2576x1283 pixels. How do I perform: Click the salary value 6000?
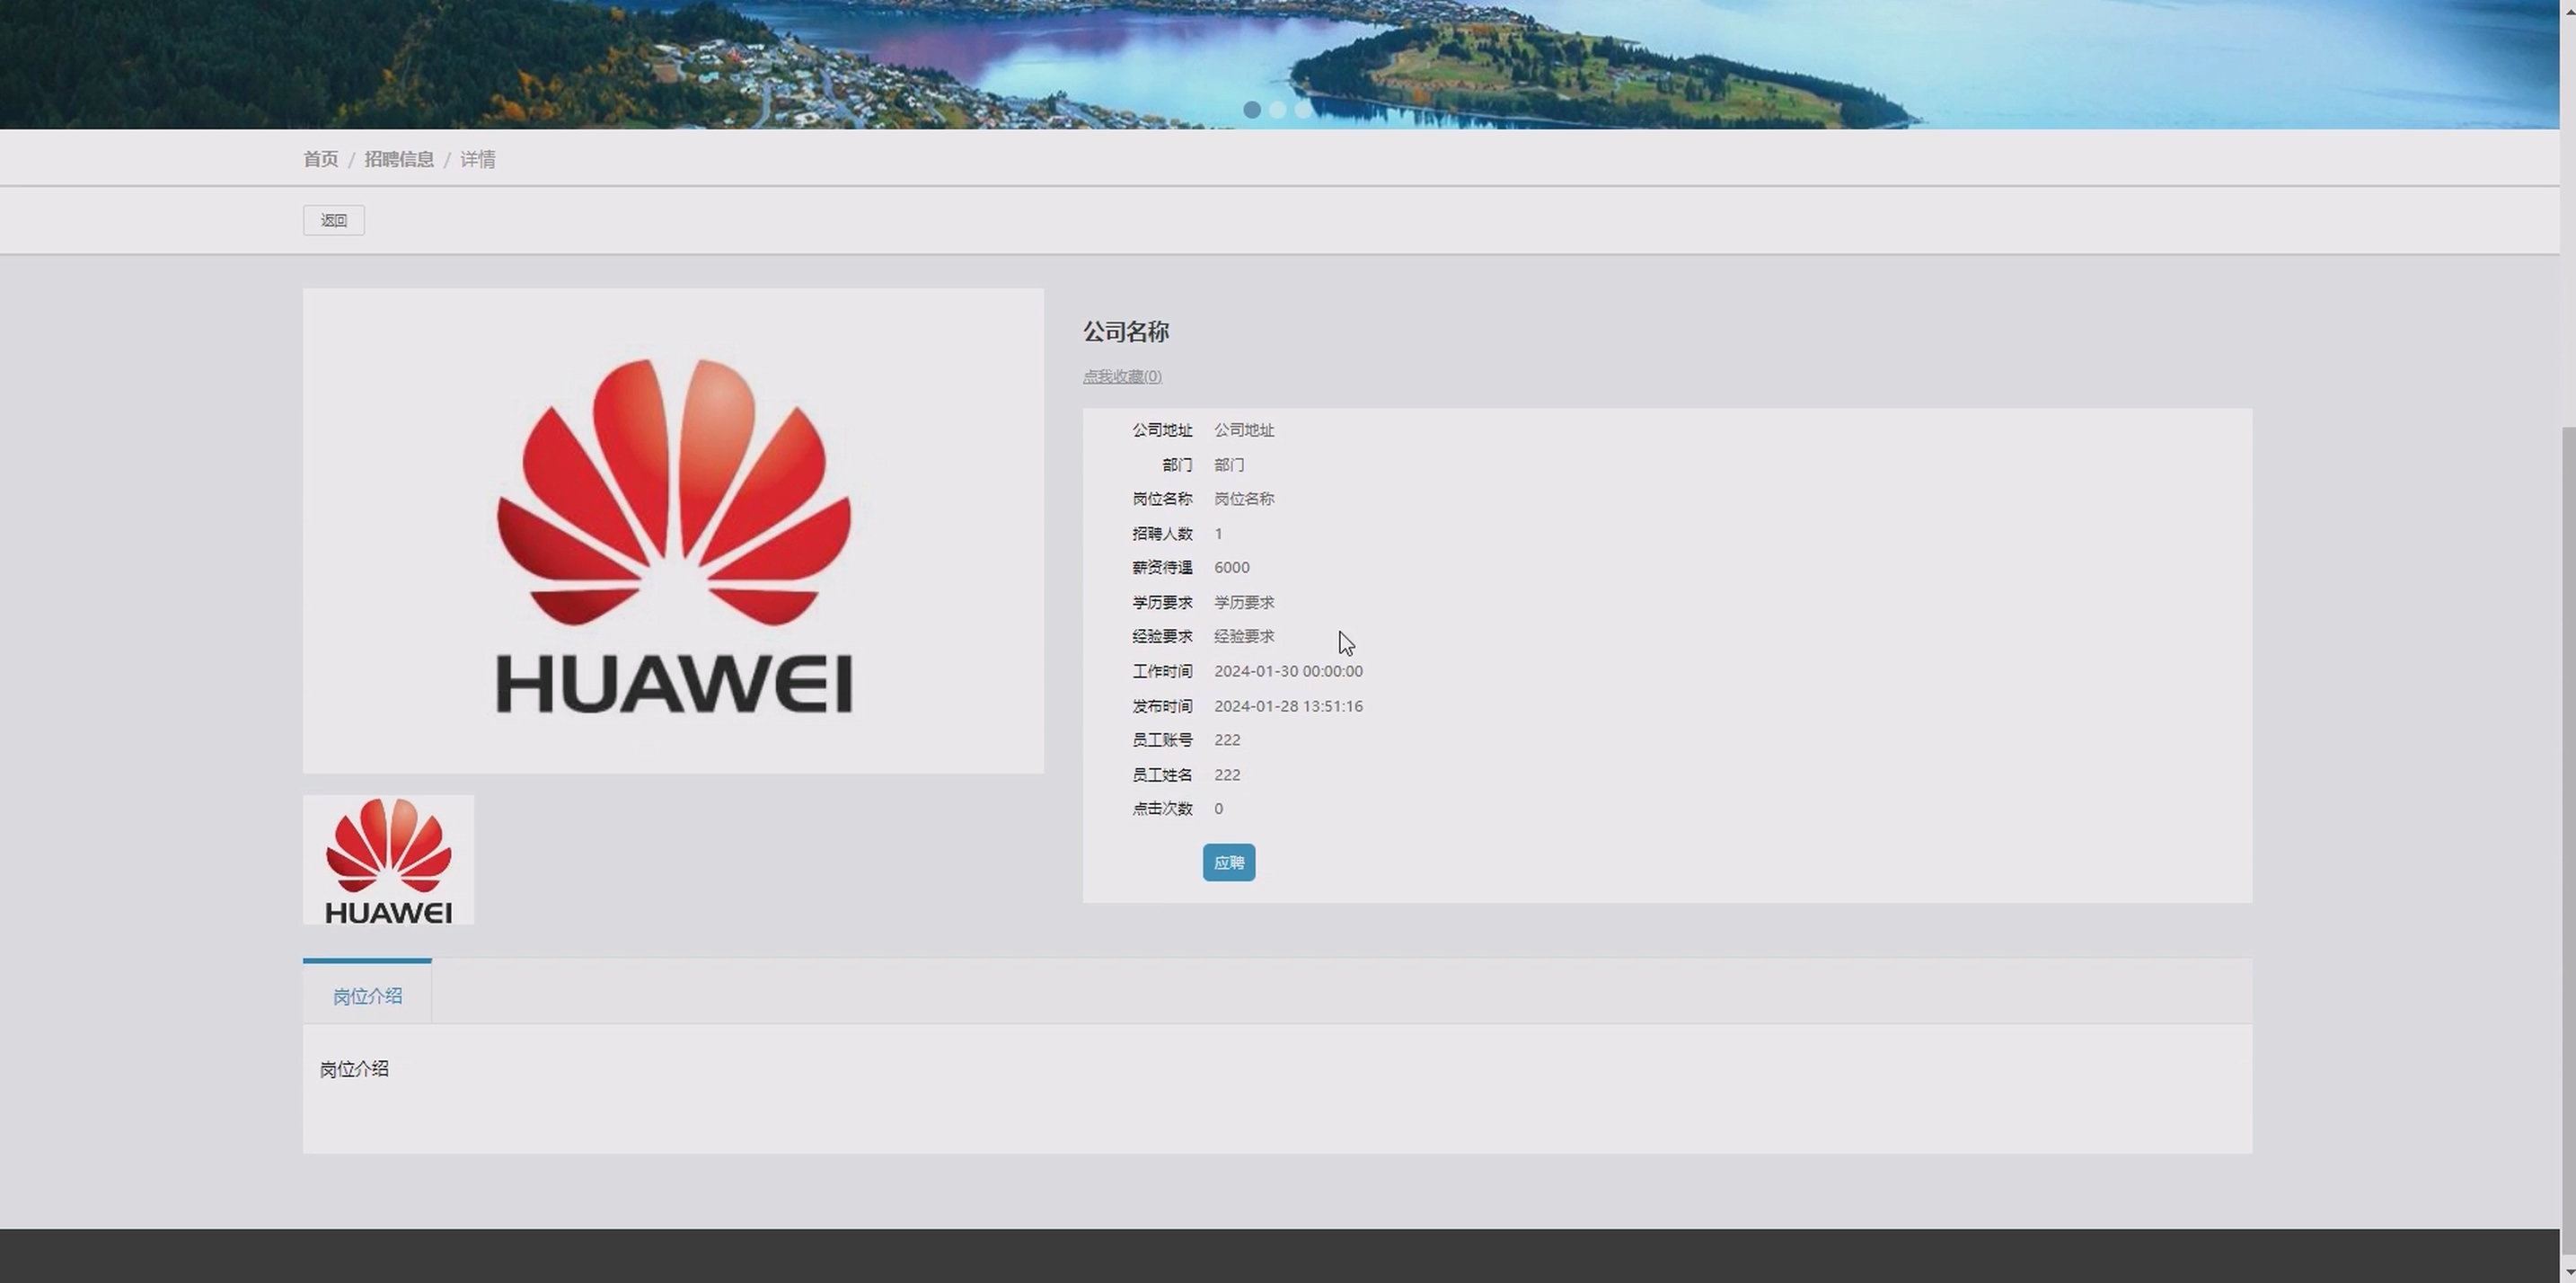click(1231, 567)
